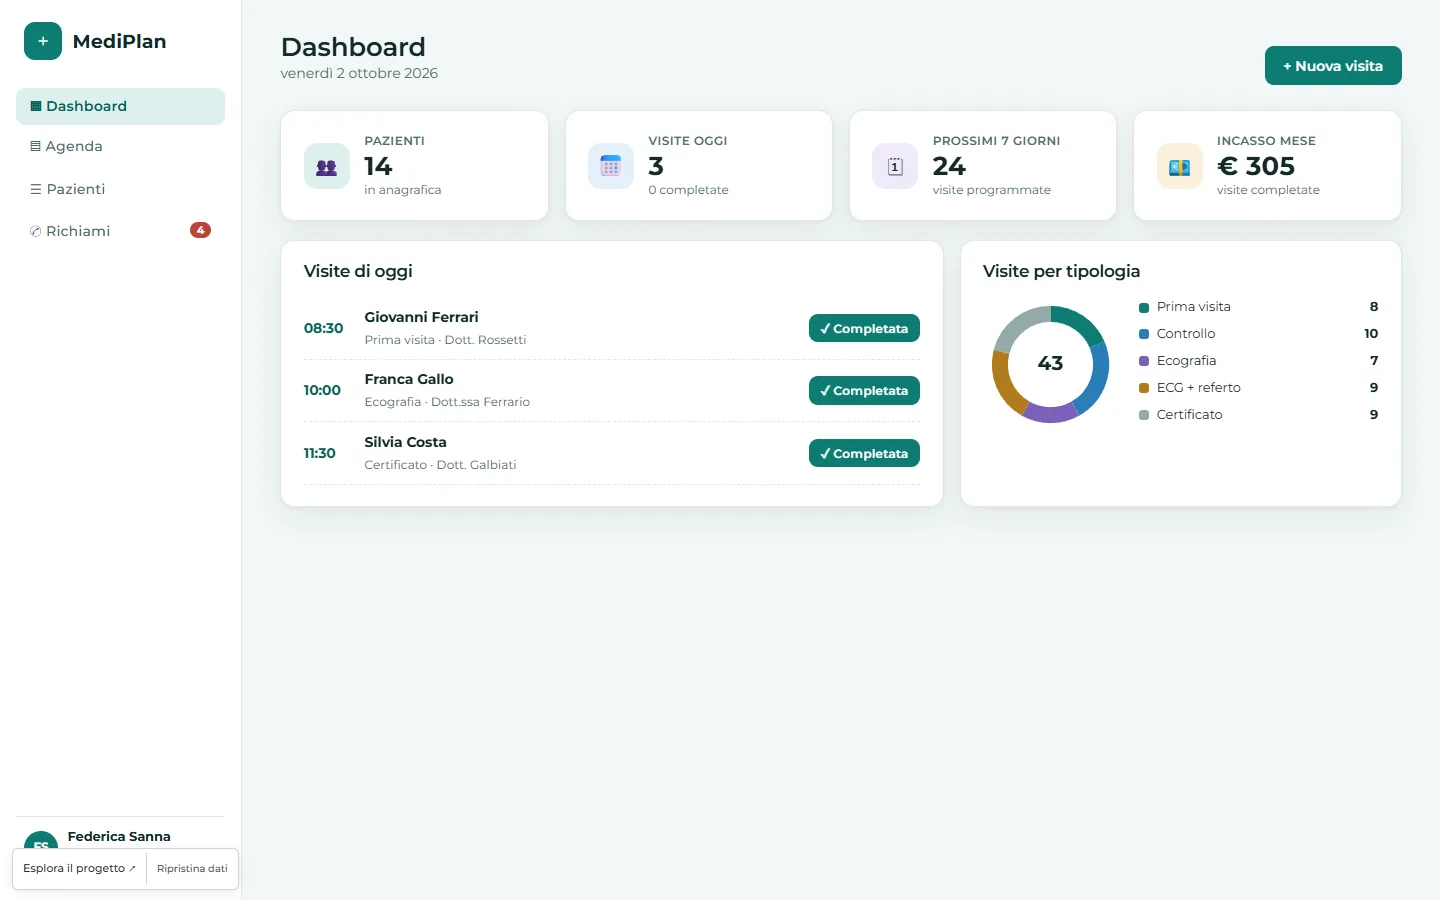Click the donut chart center showing 43

[1050, 364]
